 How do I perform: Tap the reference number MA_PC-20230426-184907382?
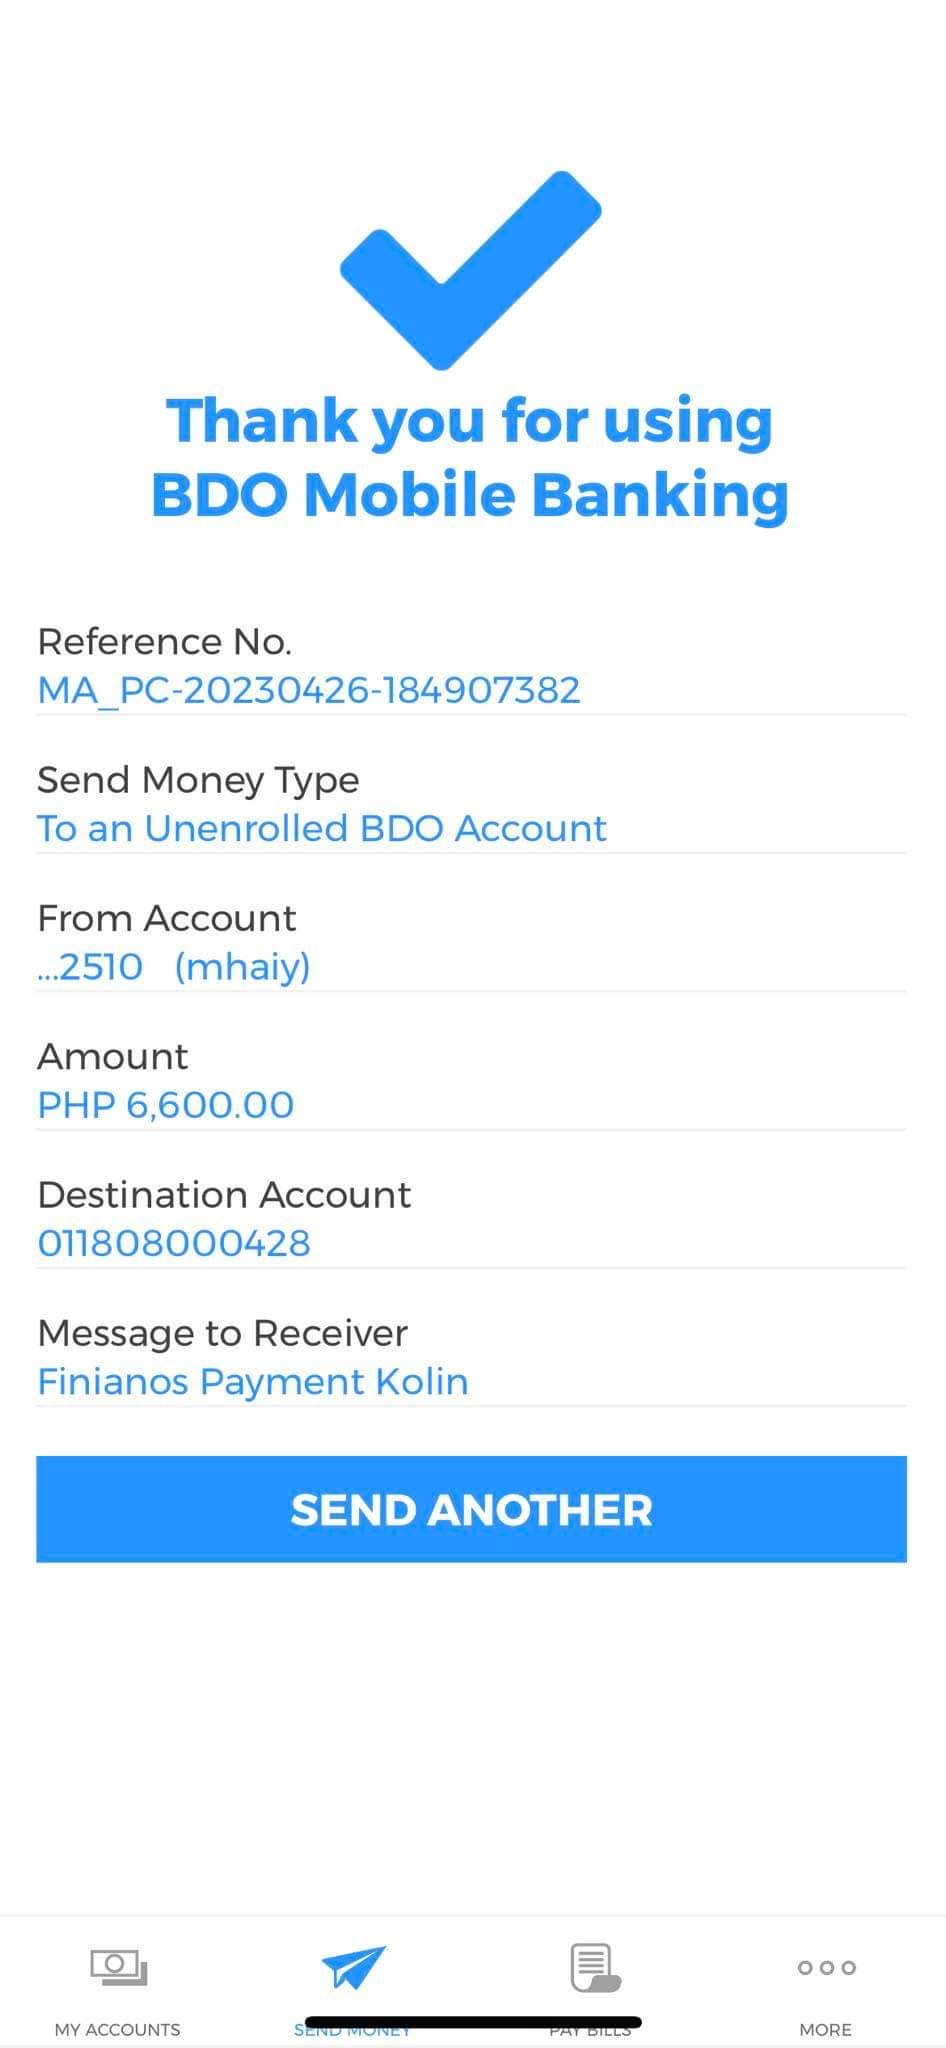click(x=309, y=690)
